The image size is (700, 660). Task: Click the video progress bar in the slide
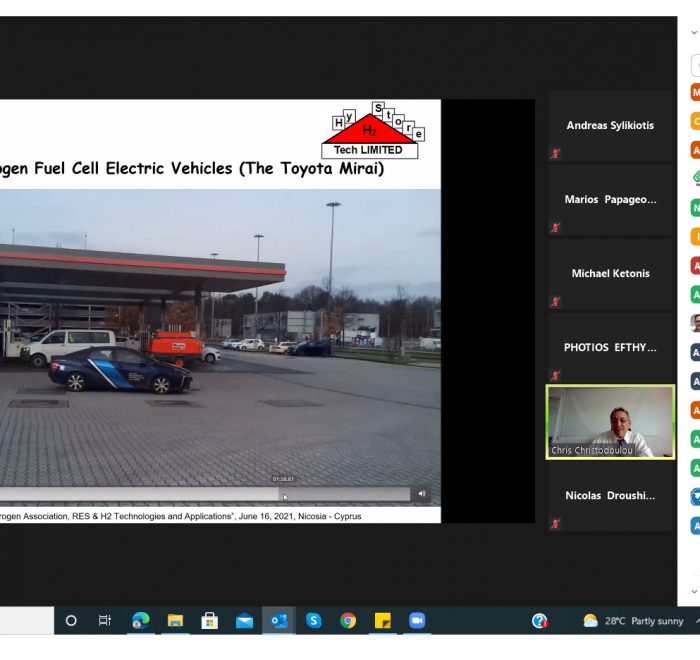tap(205, 493)
